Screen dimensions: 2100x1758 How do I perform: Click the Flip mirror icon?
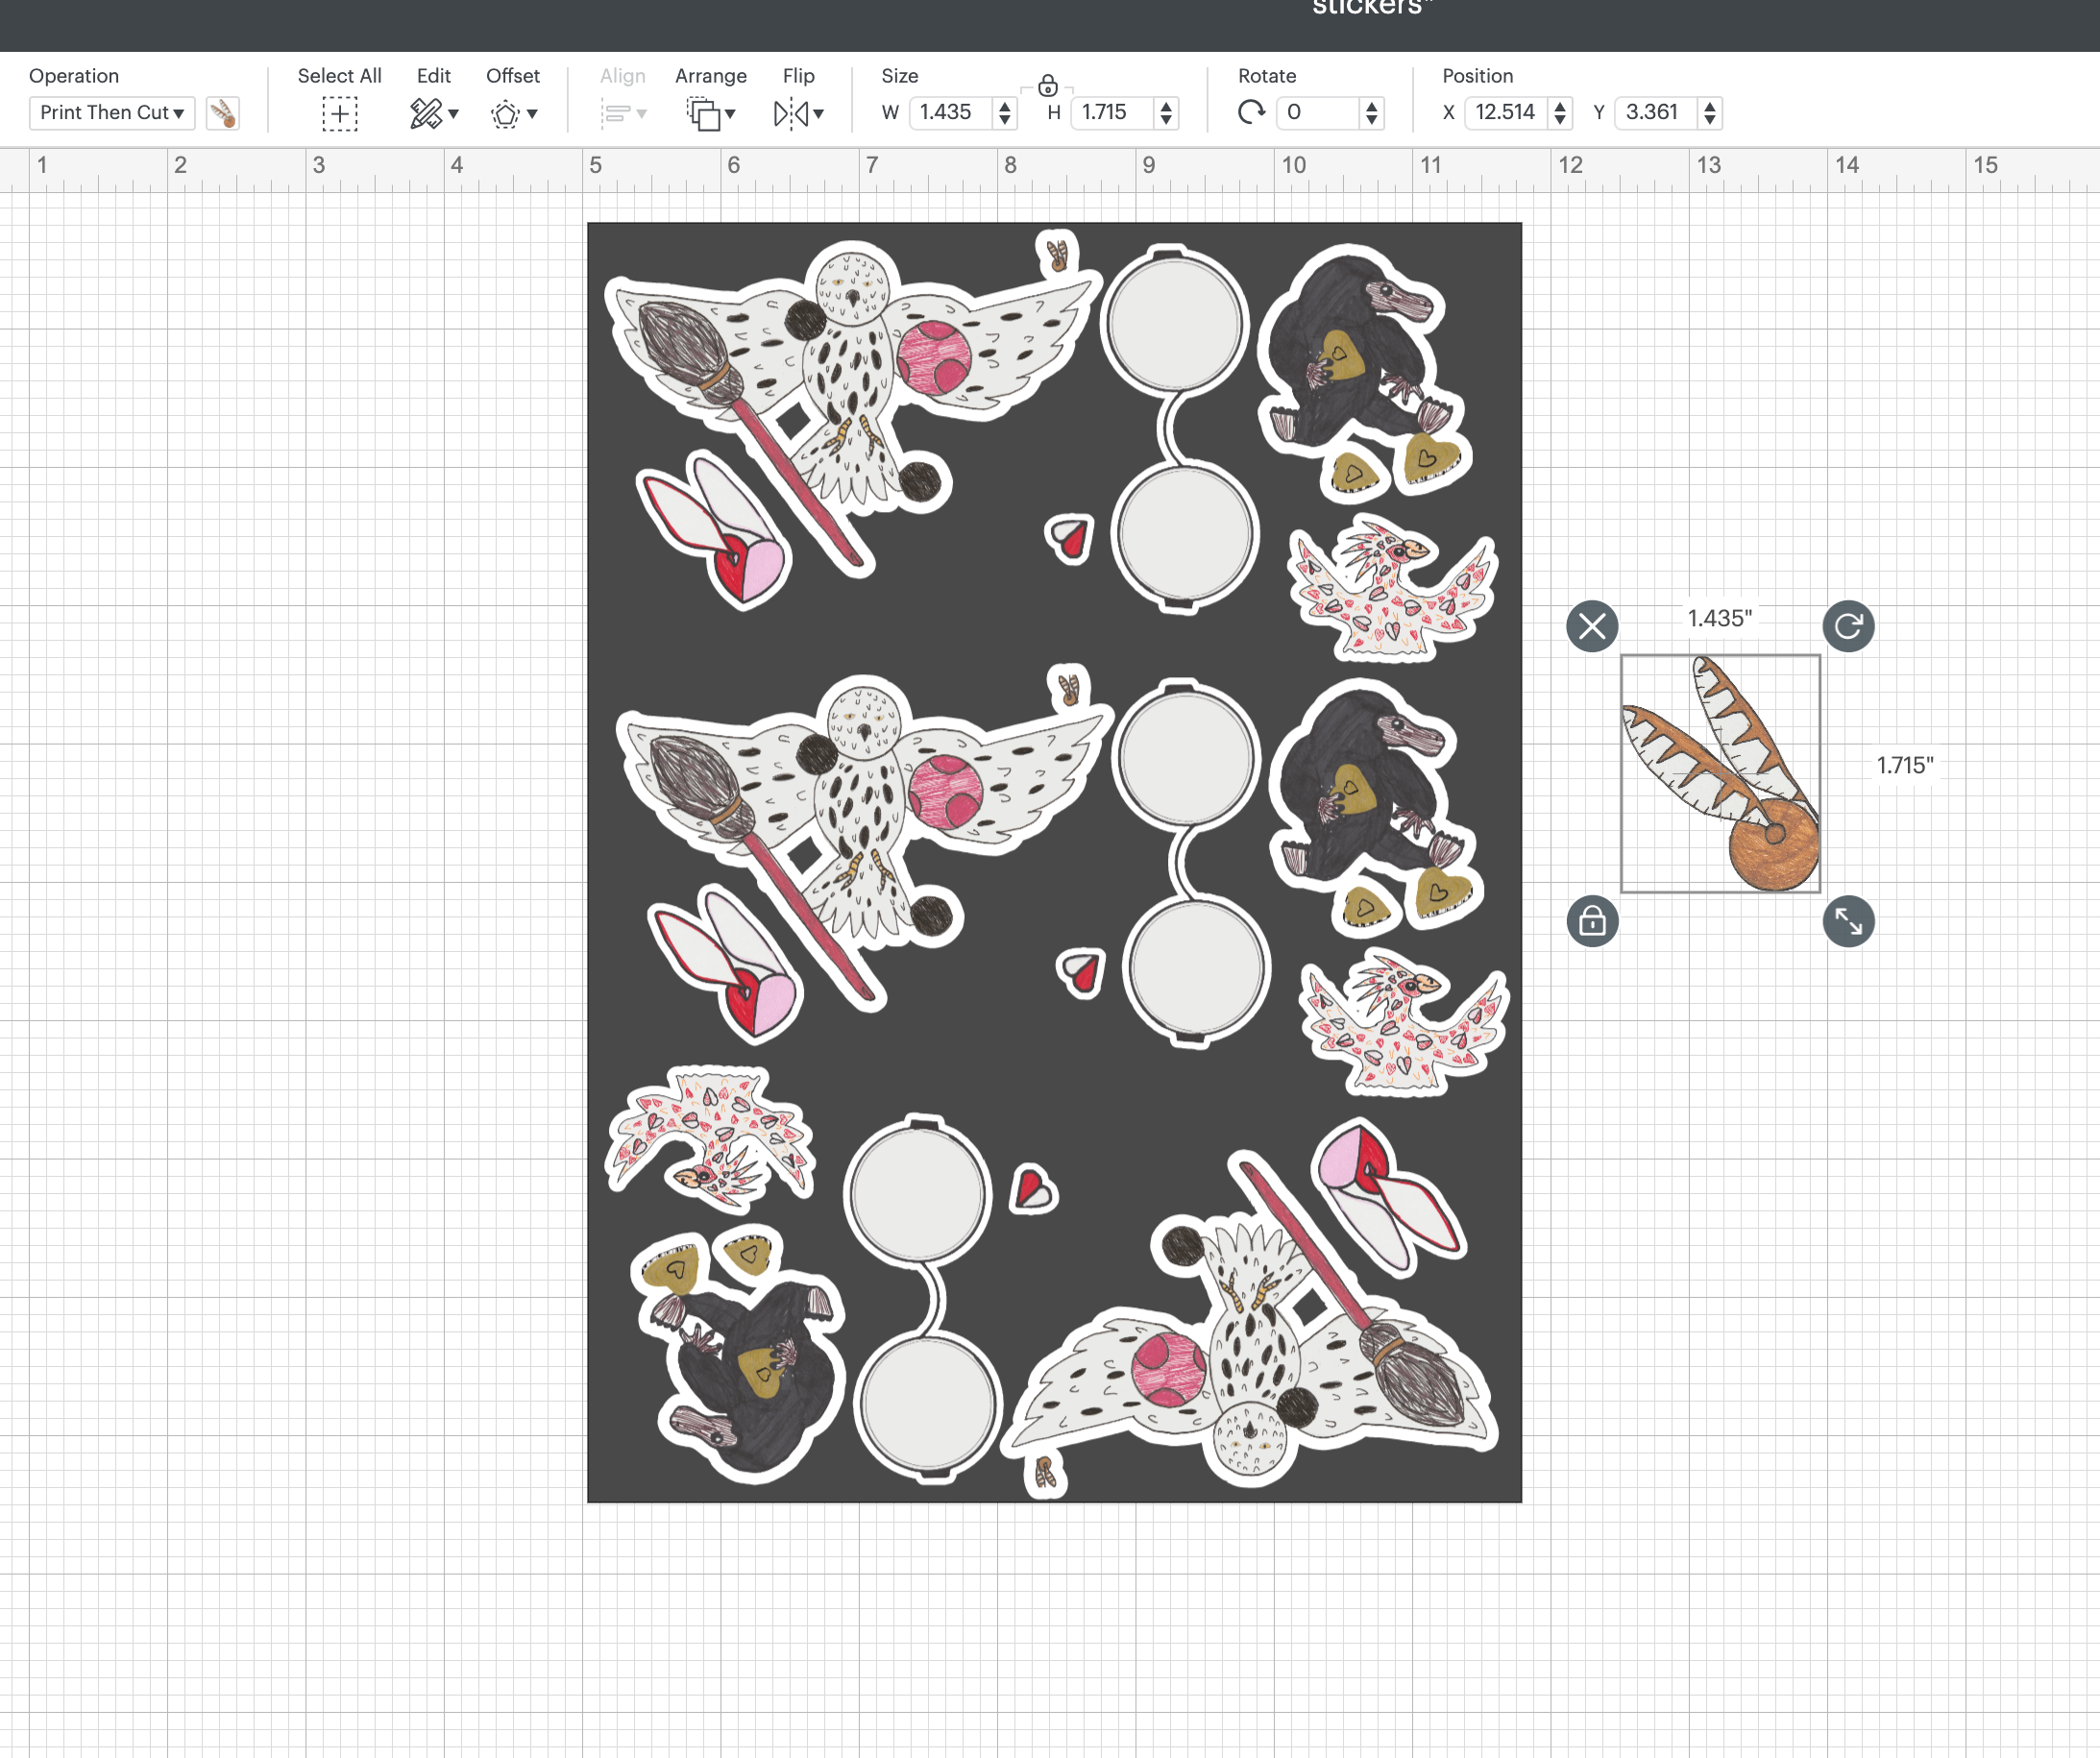click(791, 114)
